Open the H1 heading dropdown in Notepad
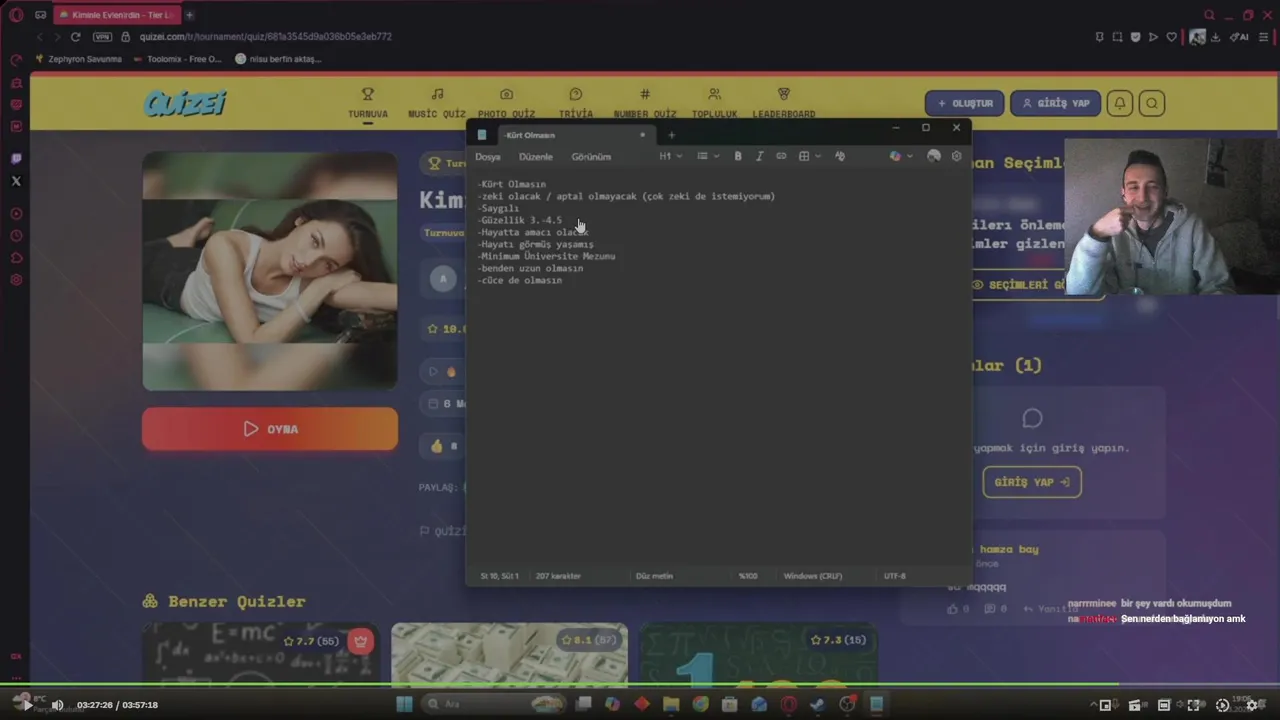The width and height of the screenshot is (1280, 720). 671,156
